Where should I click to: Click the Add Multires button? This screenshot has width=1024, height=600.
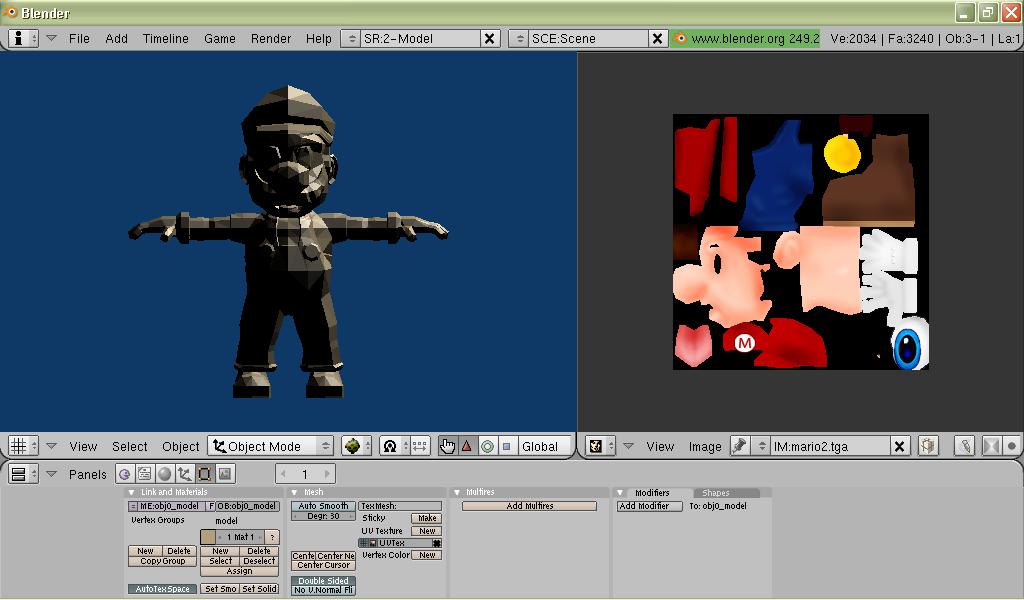529,506
